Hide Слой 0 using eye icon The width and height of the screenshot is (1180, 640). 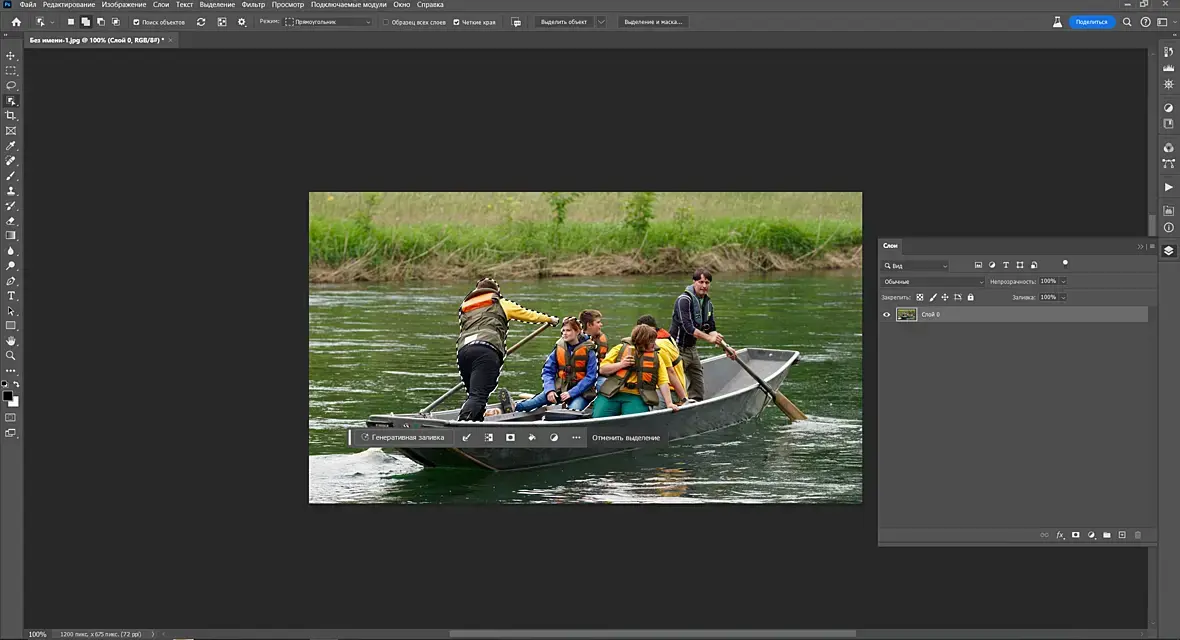pyautogui.click(x=887, y=315)
